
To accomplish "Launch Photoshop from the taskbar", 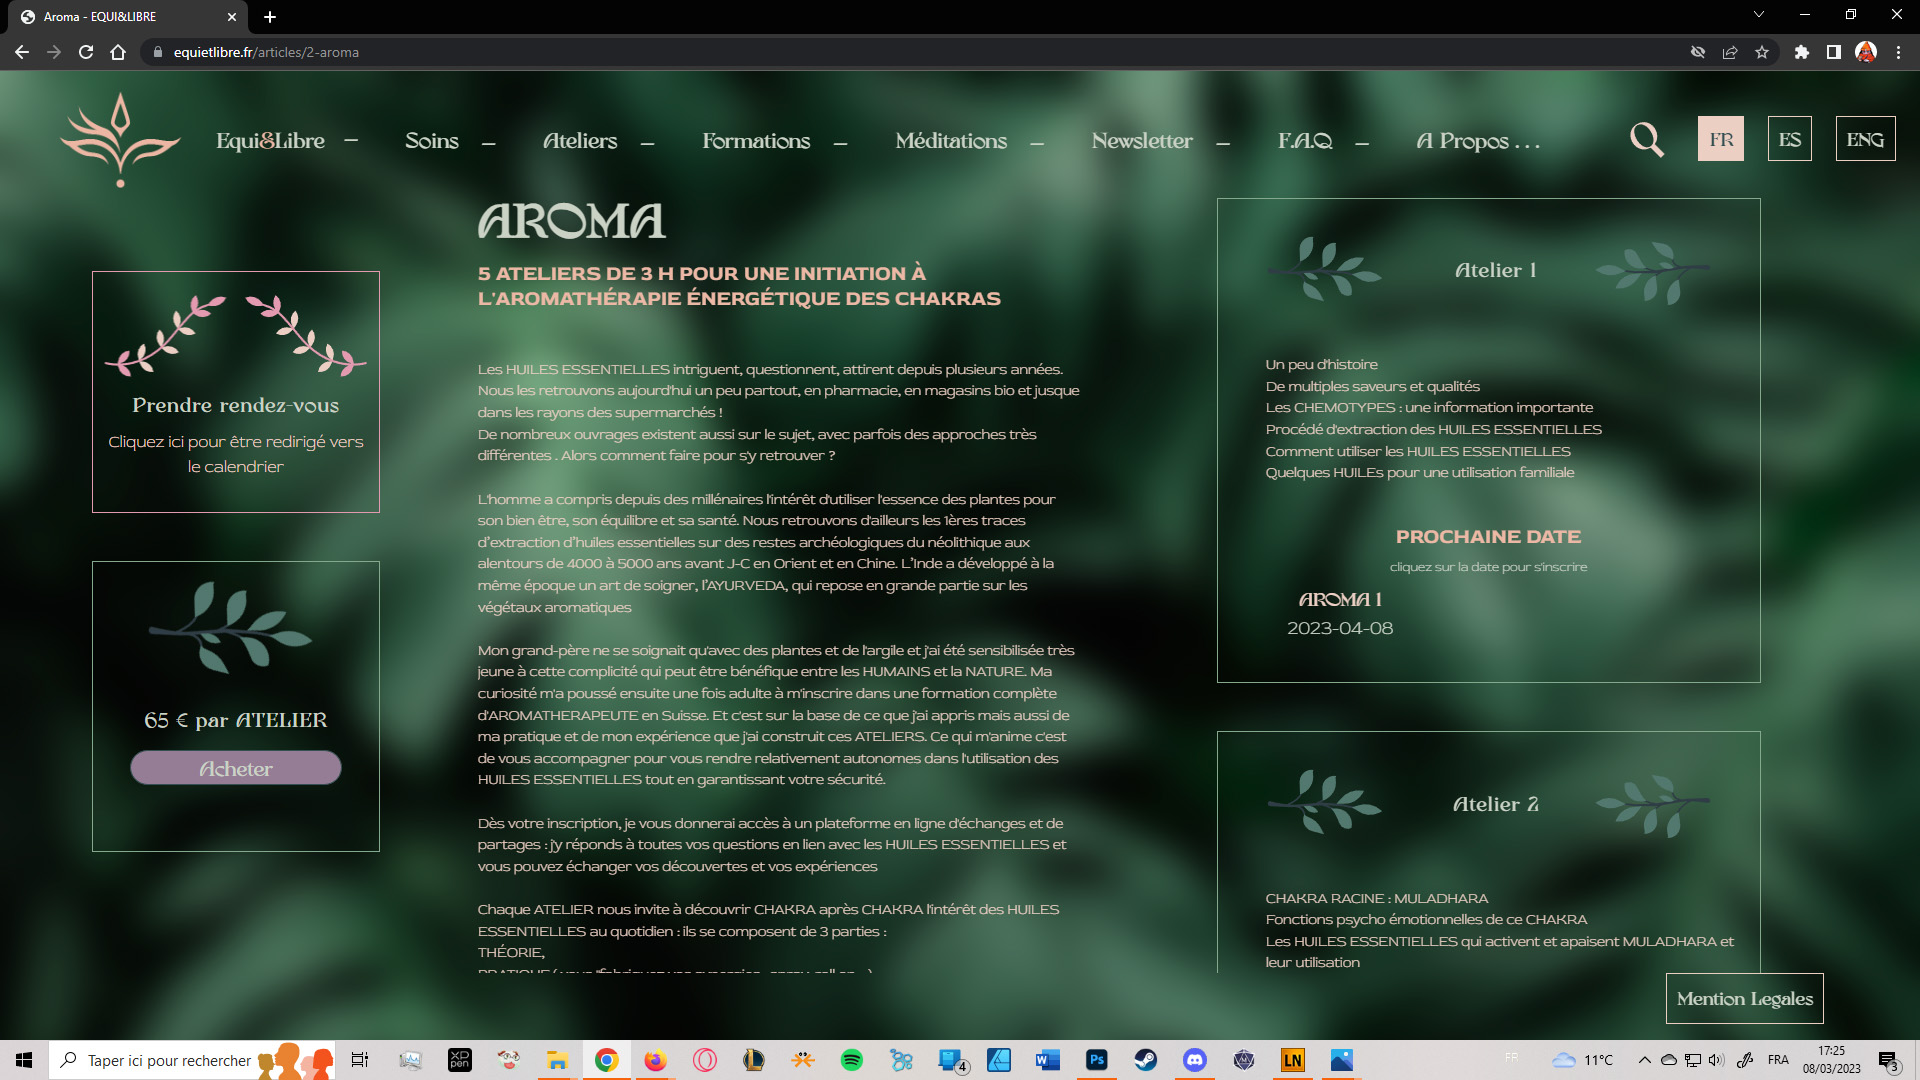I will (x=1097, y=1060).
